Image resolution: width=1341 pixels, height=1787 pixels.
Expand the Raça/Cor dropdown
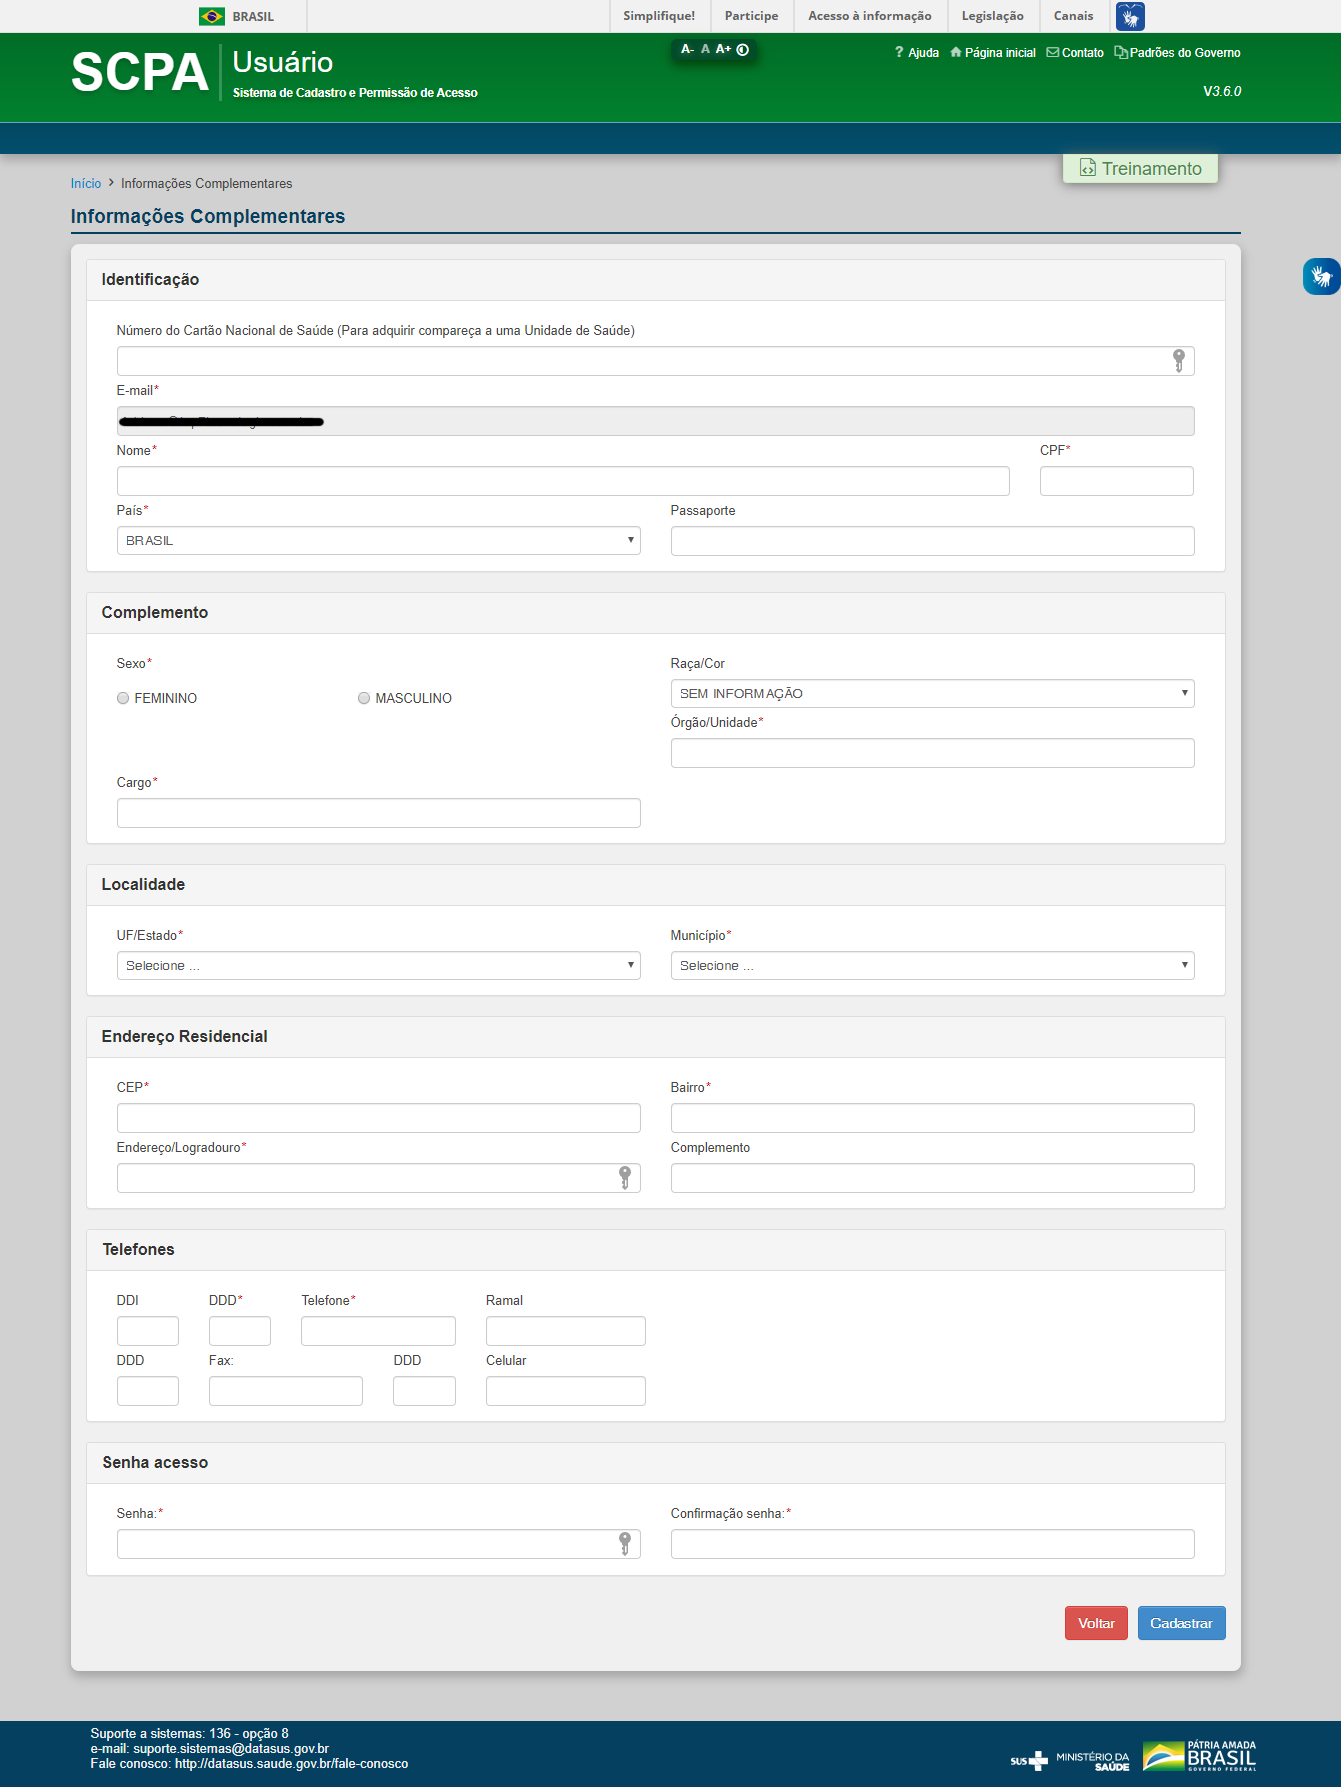932,693
